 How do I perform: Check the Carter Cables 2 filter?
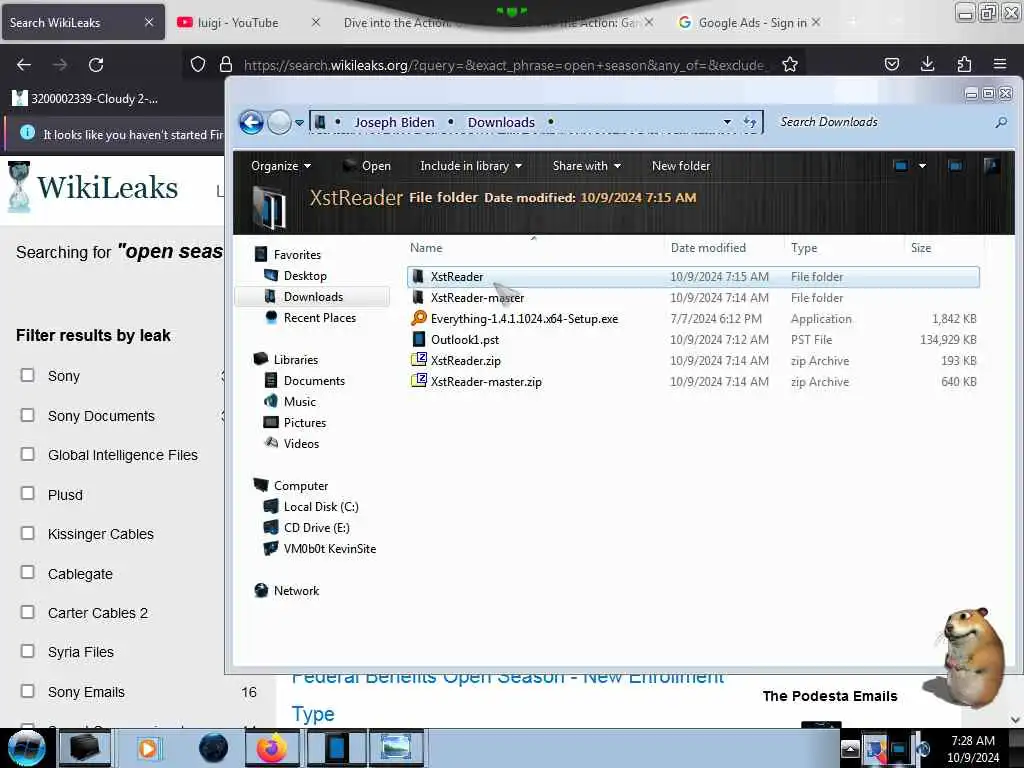[x=27, y=612]
